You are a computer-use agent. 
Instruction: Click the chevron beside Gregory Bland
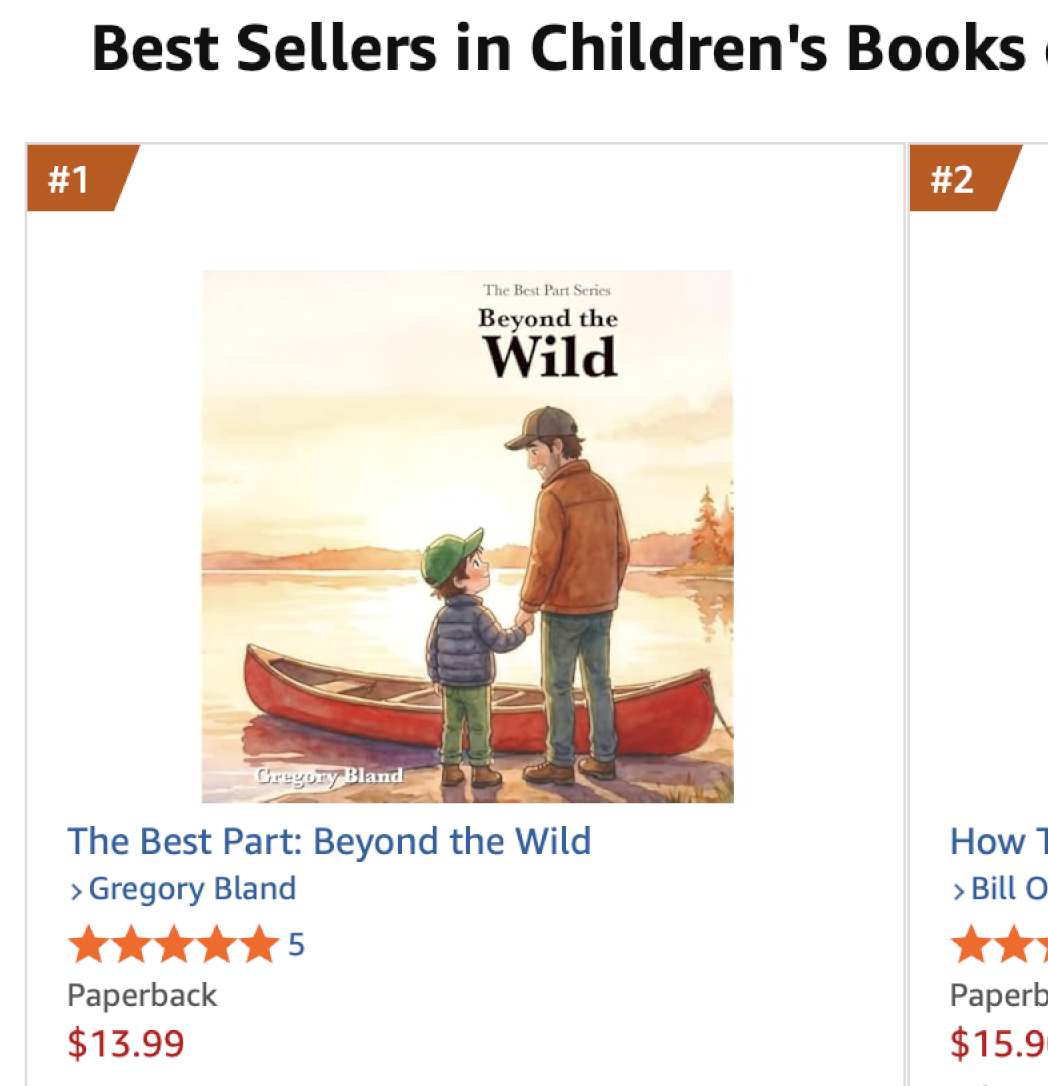coord(76,890)
